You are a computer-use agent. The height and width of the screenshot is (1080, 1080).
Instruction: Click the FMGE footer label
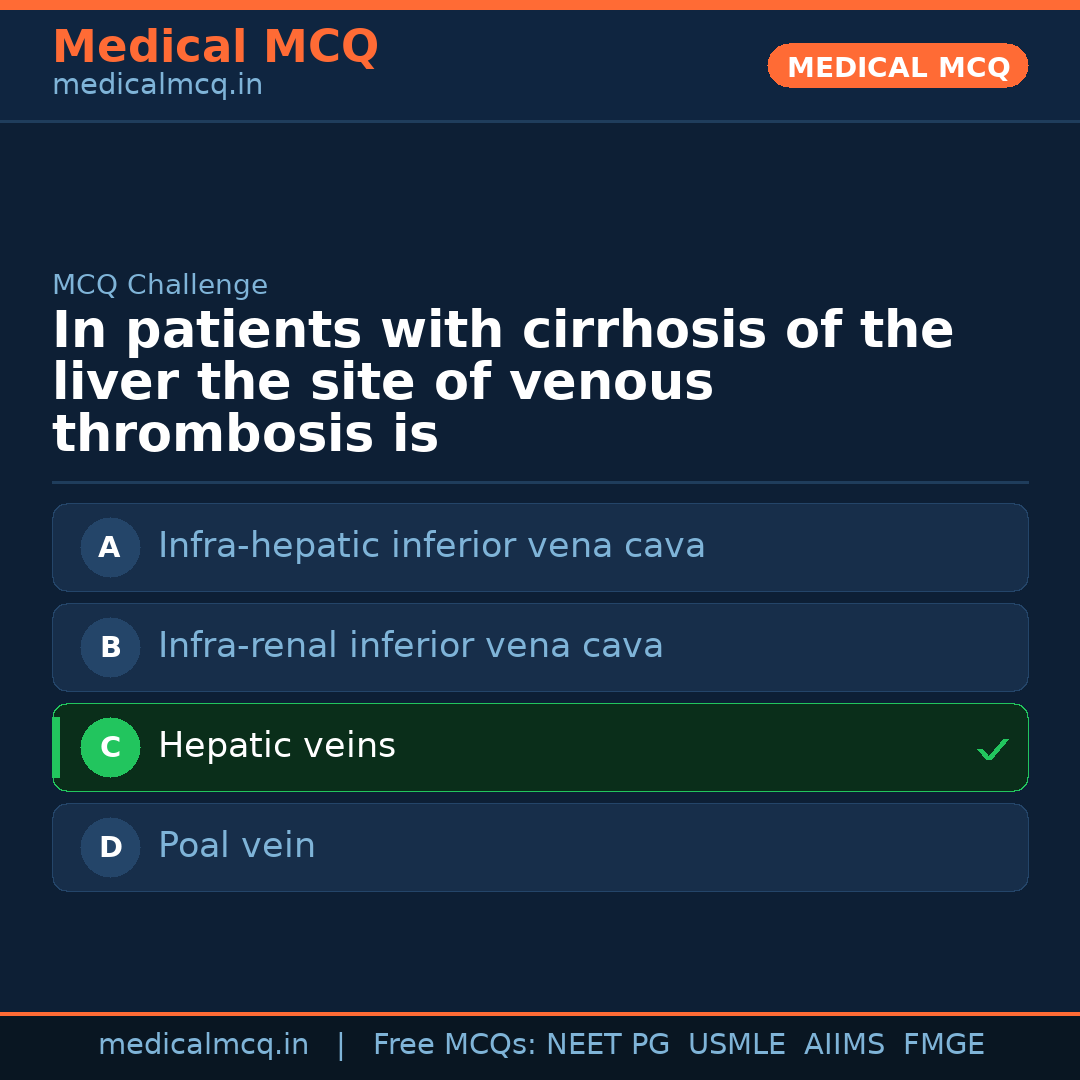pos(943,1045)
